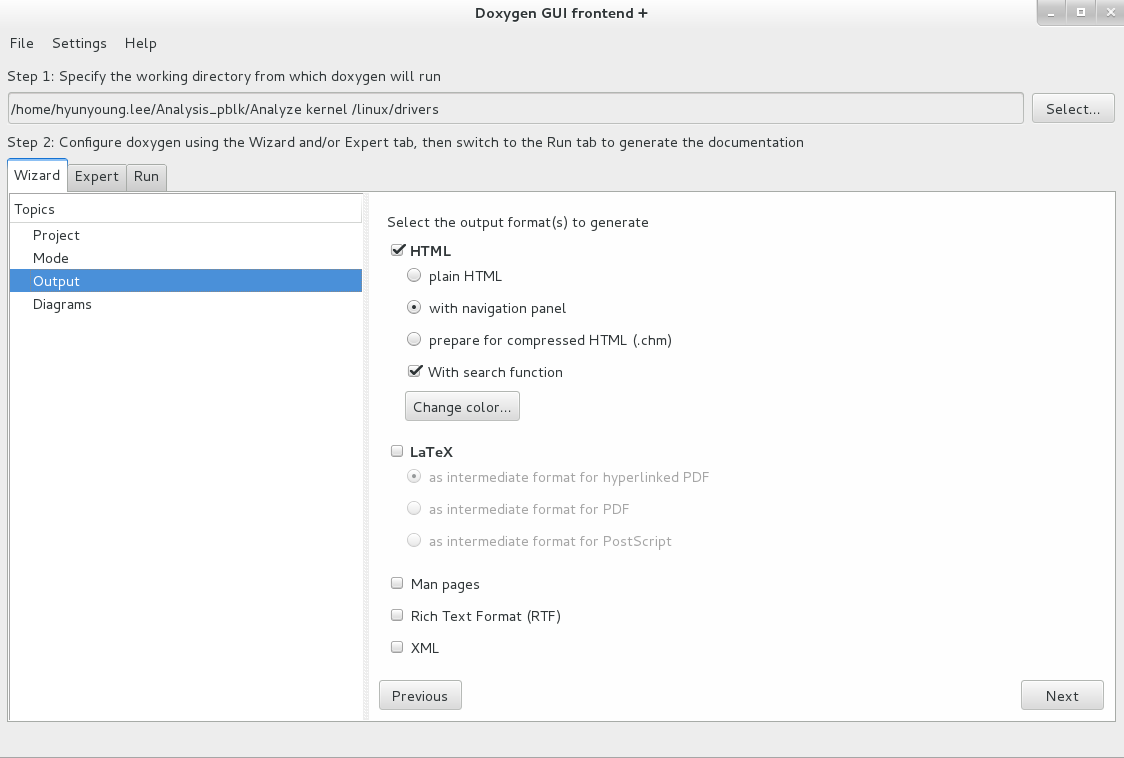The height and width of the screenshot is (758, 1124).
Task: Open the Help menu
Action: (x=140, y=44)
